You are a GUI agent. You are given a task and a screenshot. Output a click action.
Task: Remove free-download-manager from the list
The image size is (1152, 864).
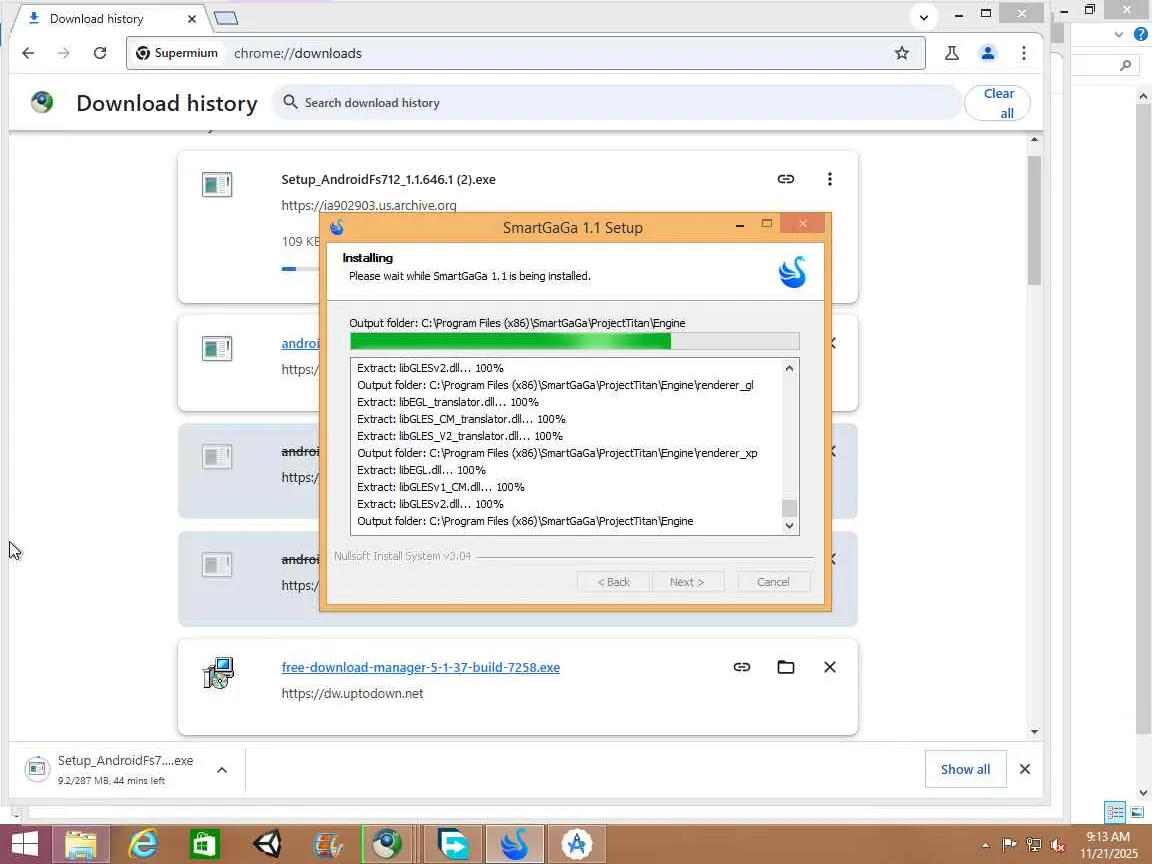[829, 667]
